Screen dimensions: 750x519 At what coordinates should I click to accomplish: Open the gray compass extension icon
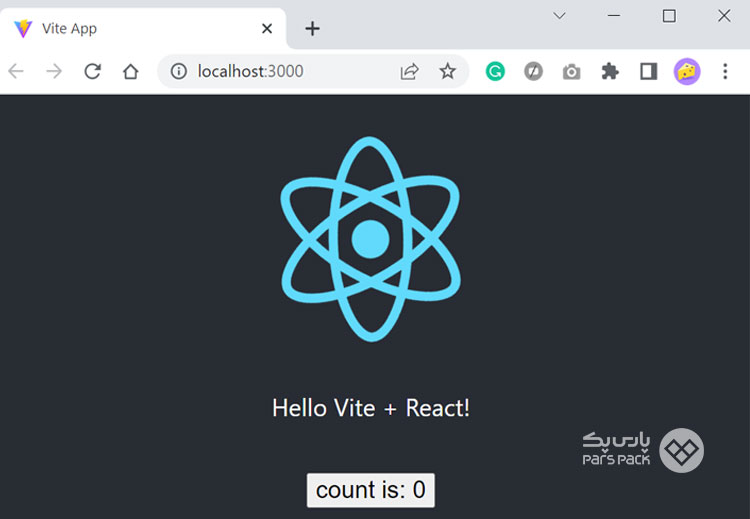533,71
